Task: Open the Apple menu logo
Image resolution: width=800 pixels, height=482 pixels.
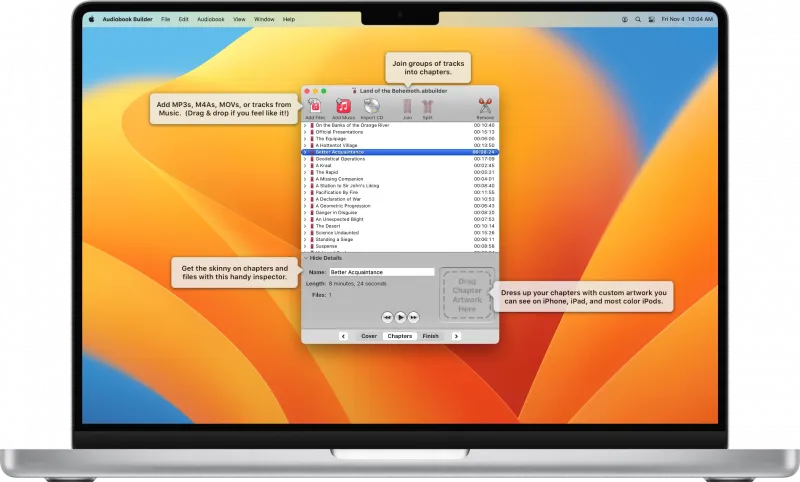Action: 92,19
